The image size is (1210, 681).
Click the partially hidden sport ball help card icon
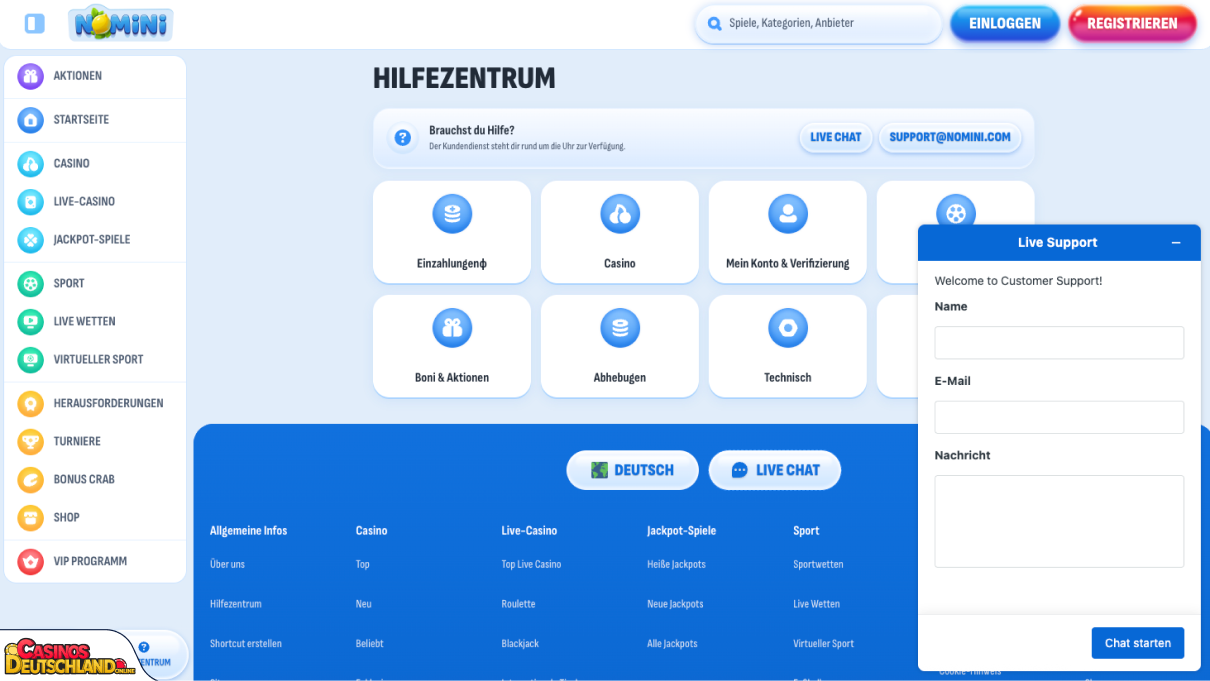click(x=956, y=210)
